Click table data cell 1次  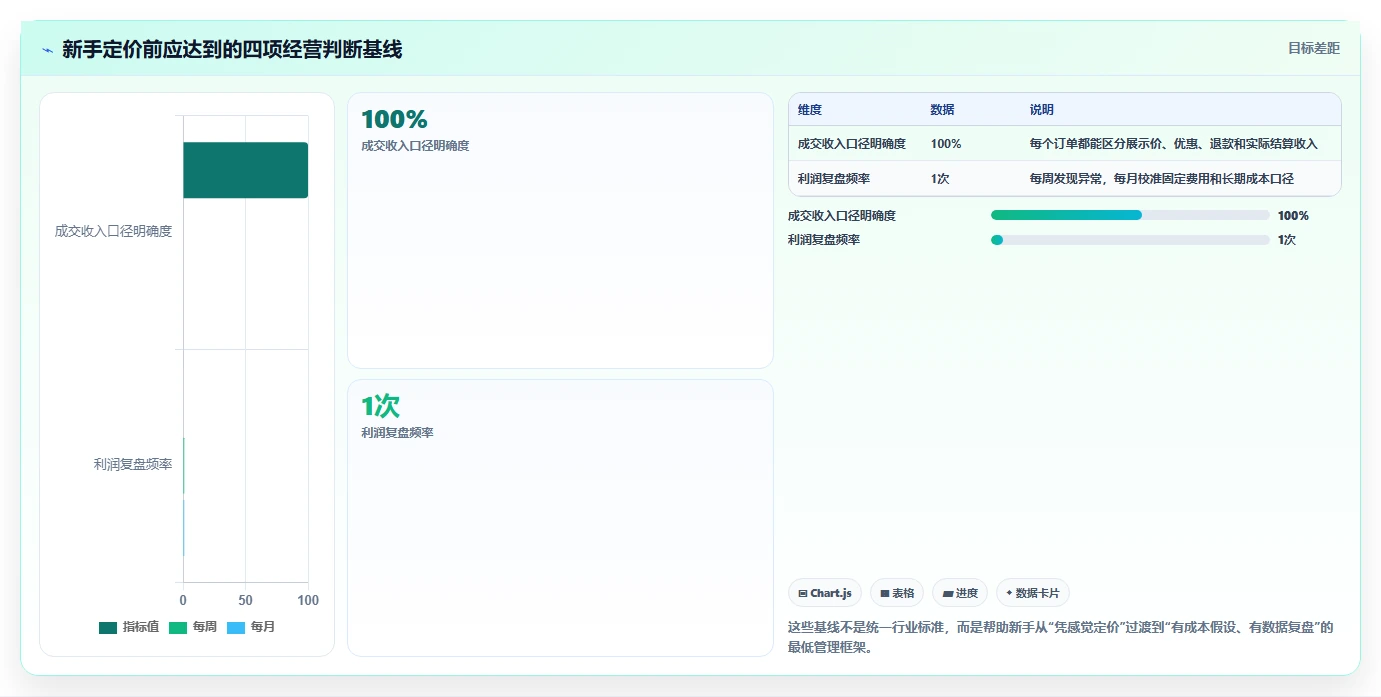940,179
